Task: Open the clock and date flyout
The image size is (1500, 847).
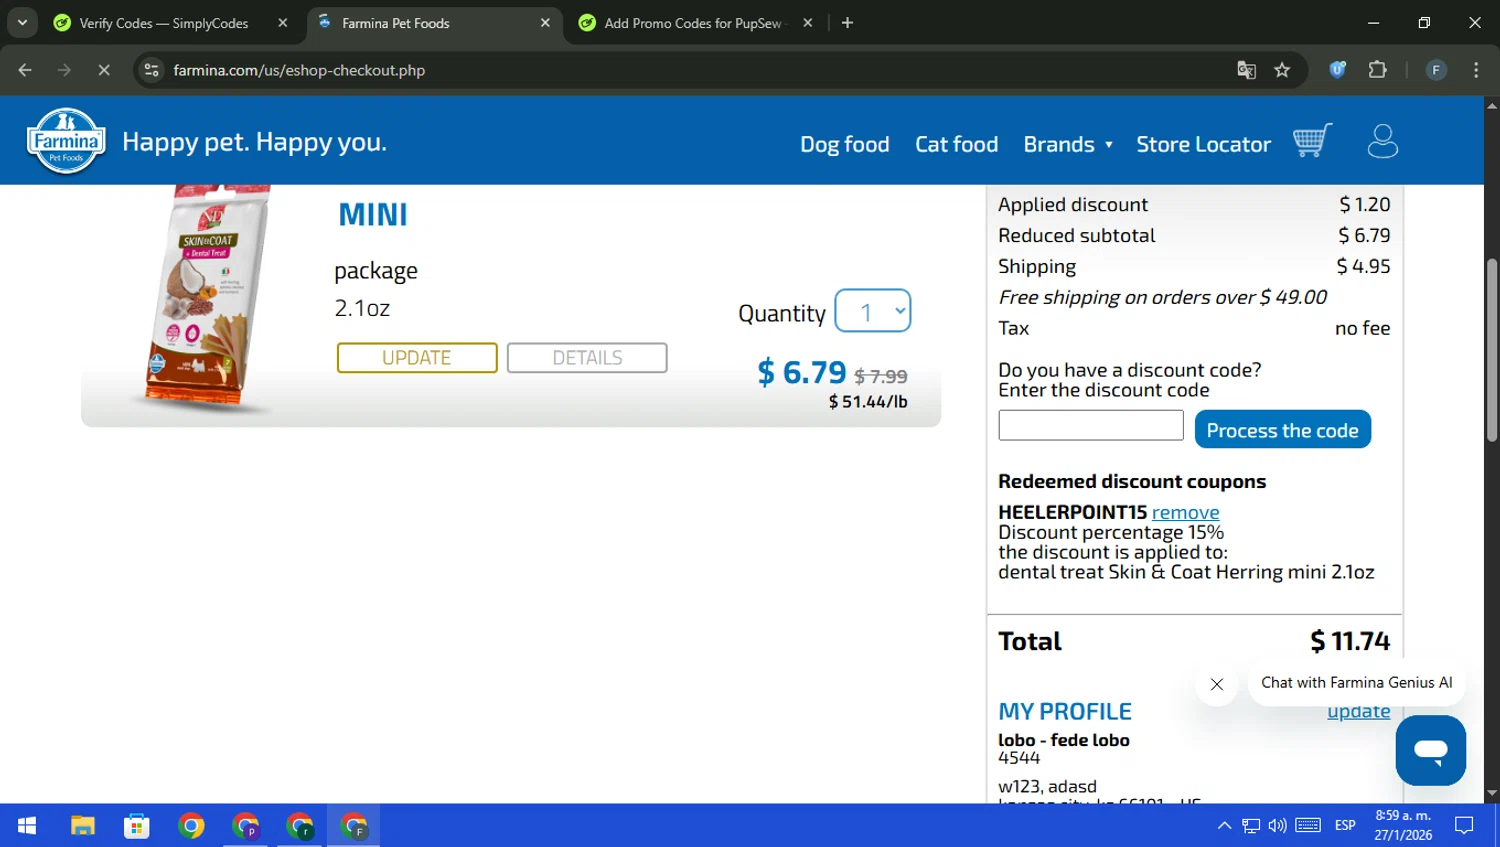Action: pos(1403,826)
